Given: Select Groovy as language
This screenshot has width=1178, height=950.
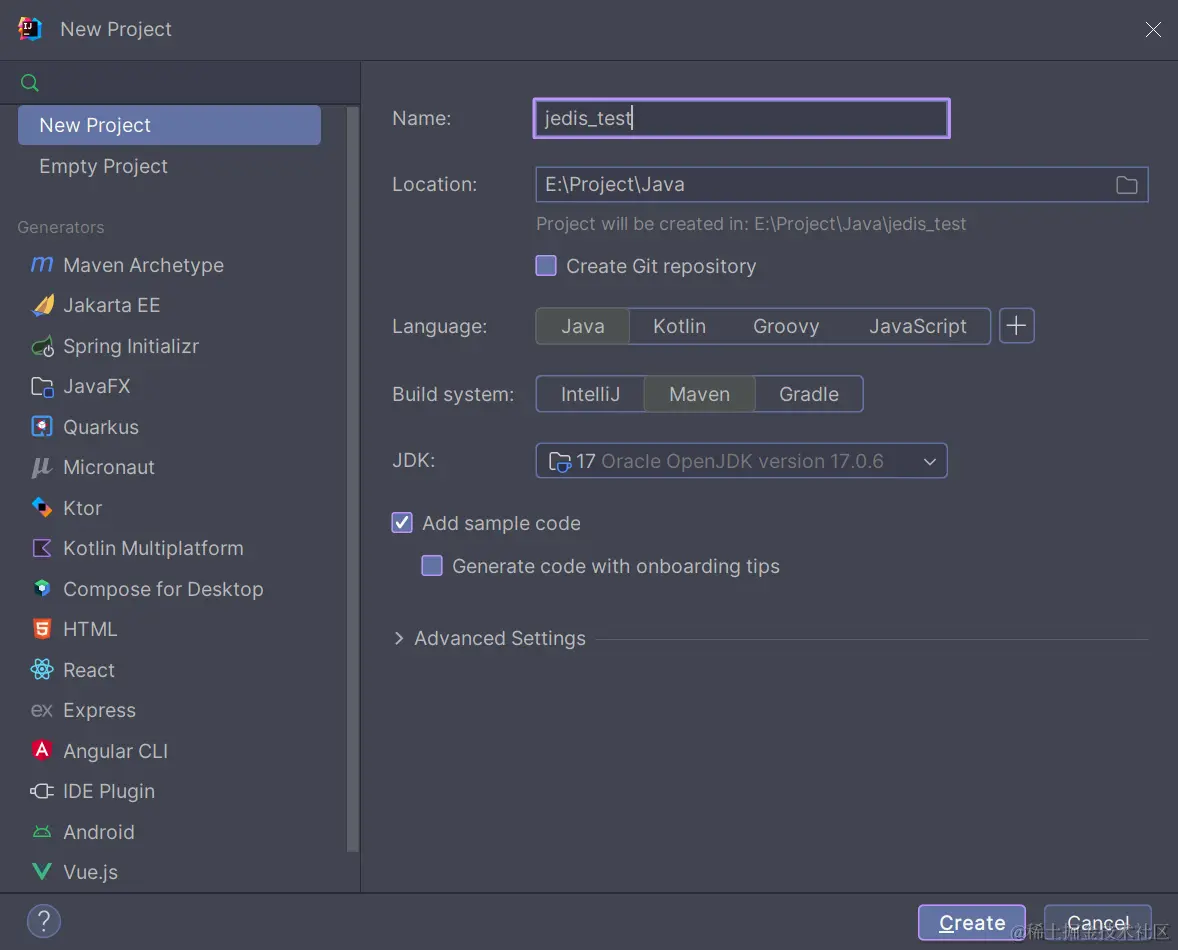Looking at the screenshot, I should pos(786,326).
